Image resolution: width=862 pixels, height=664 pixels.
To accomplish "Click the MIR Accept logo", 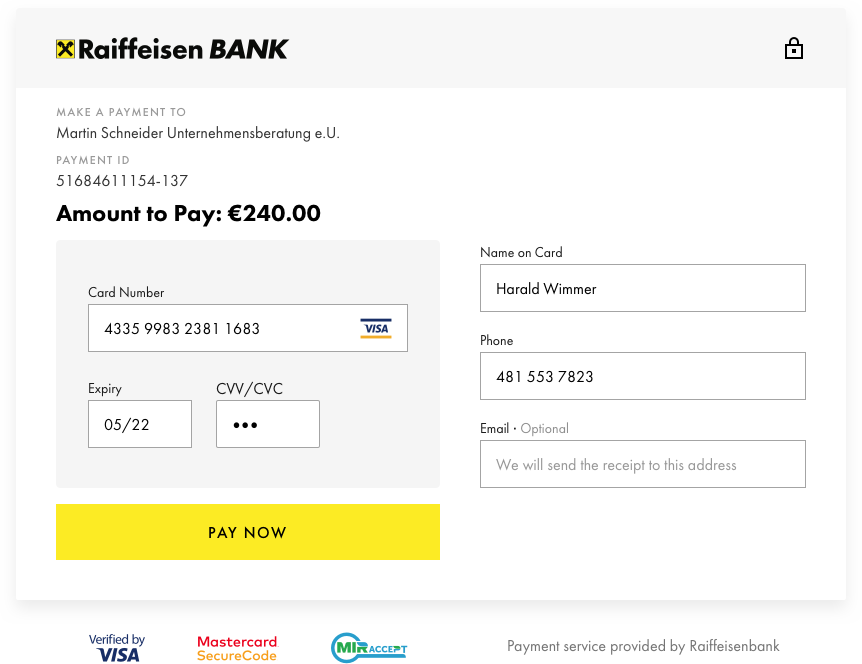I will (x=369, y=648).
